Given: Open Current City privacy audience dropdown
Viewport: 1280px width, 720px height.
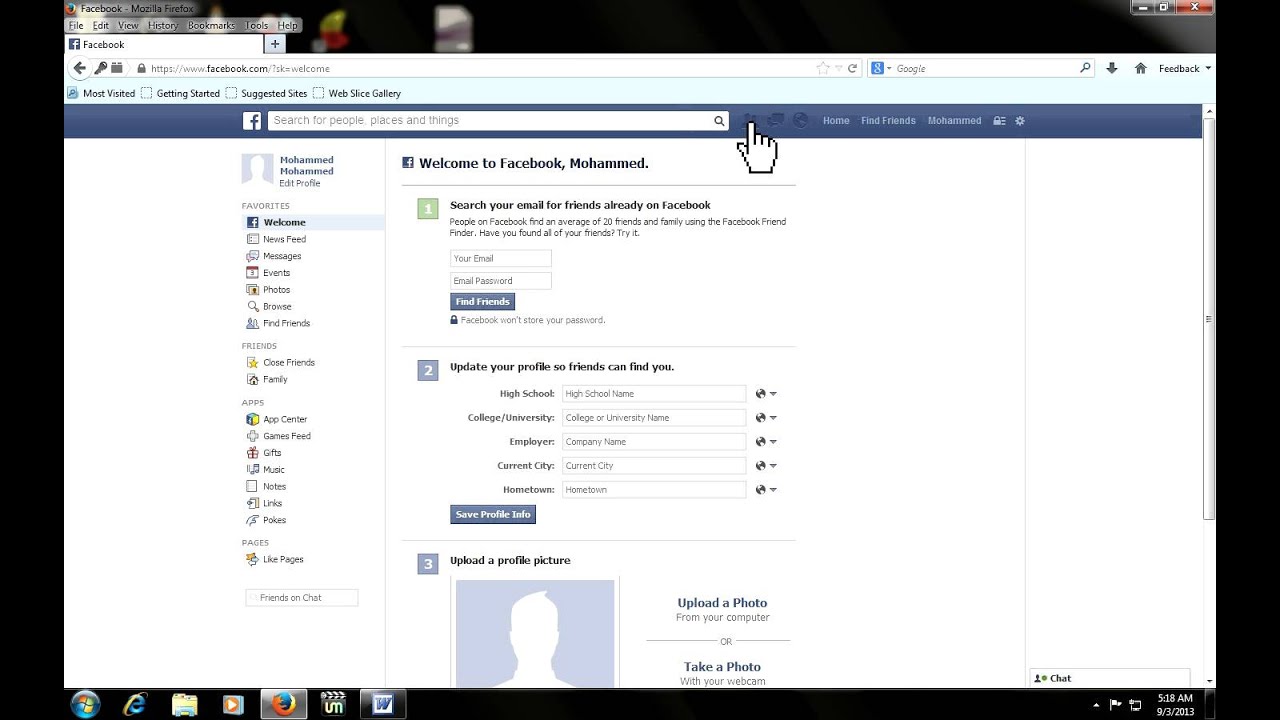Looking at the screenshot, I should coord(766,466).
